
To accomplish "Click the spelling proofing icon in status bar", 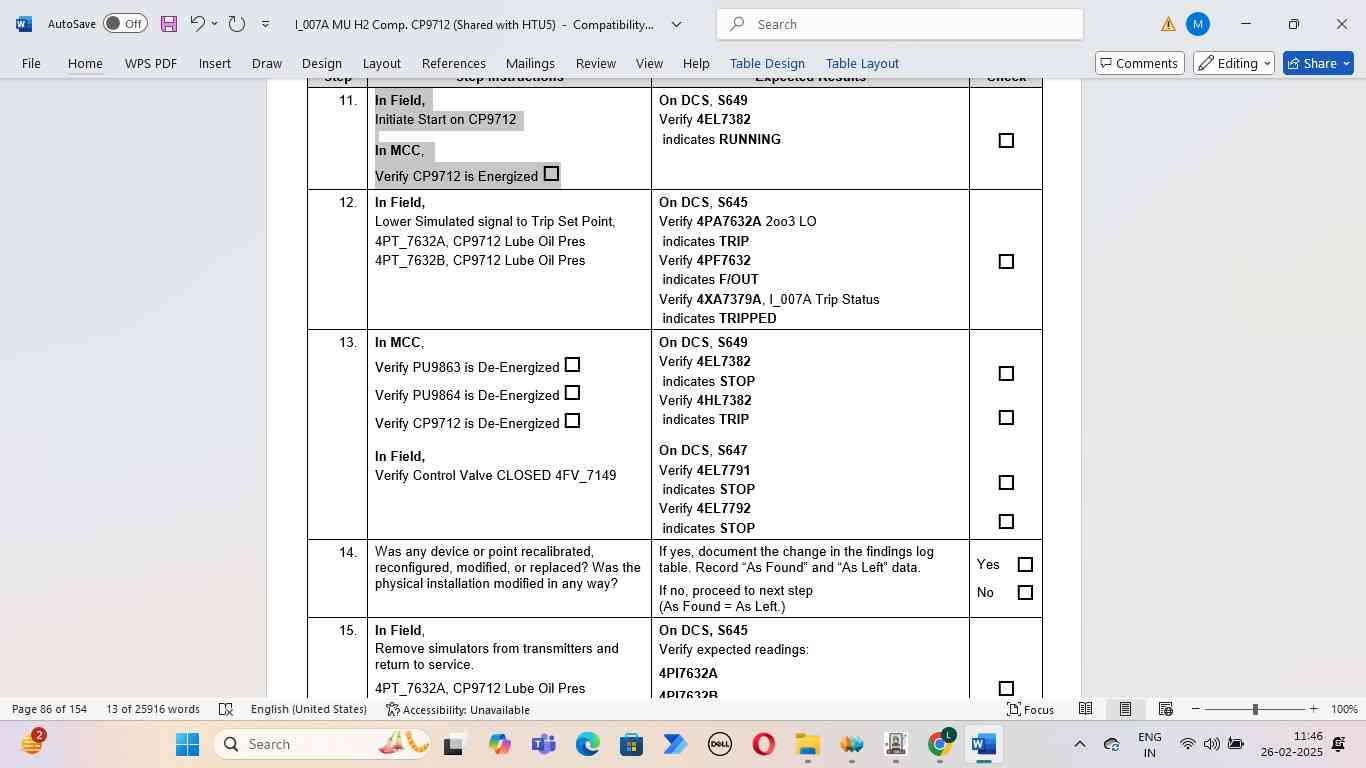I will pos(226,709).
